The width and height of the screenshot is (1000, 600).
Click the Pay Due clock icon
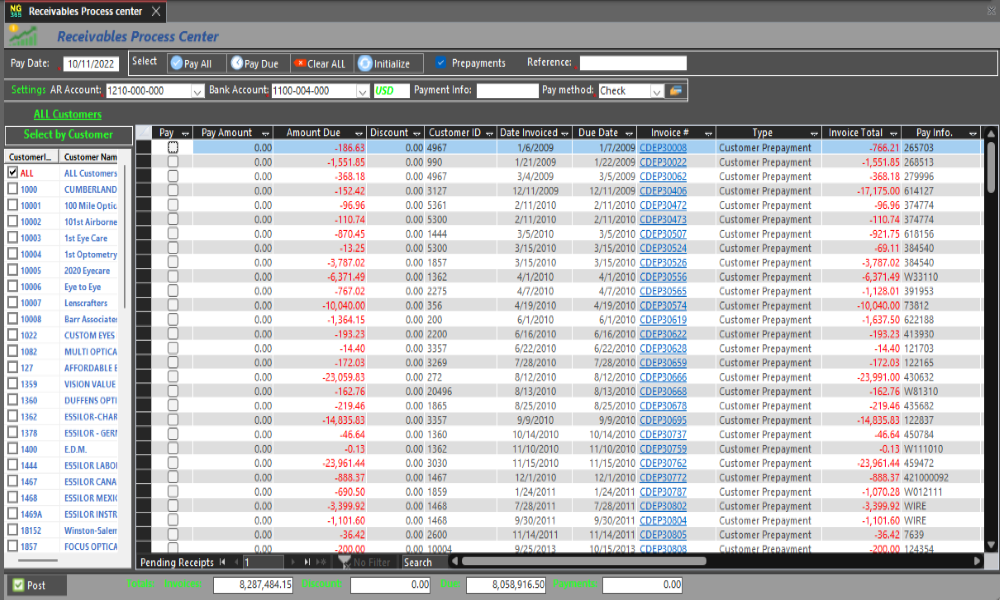point(237,63)
